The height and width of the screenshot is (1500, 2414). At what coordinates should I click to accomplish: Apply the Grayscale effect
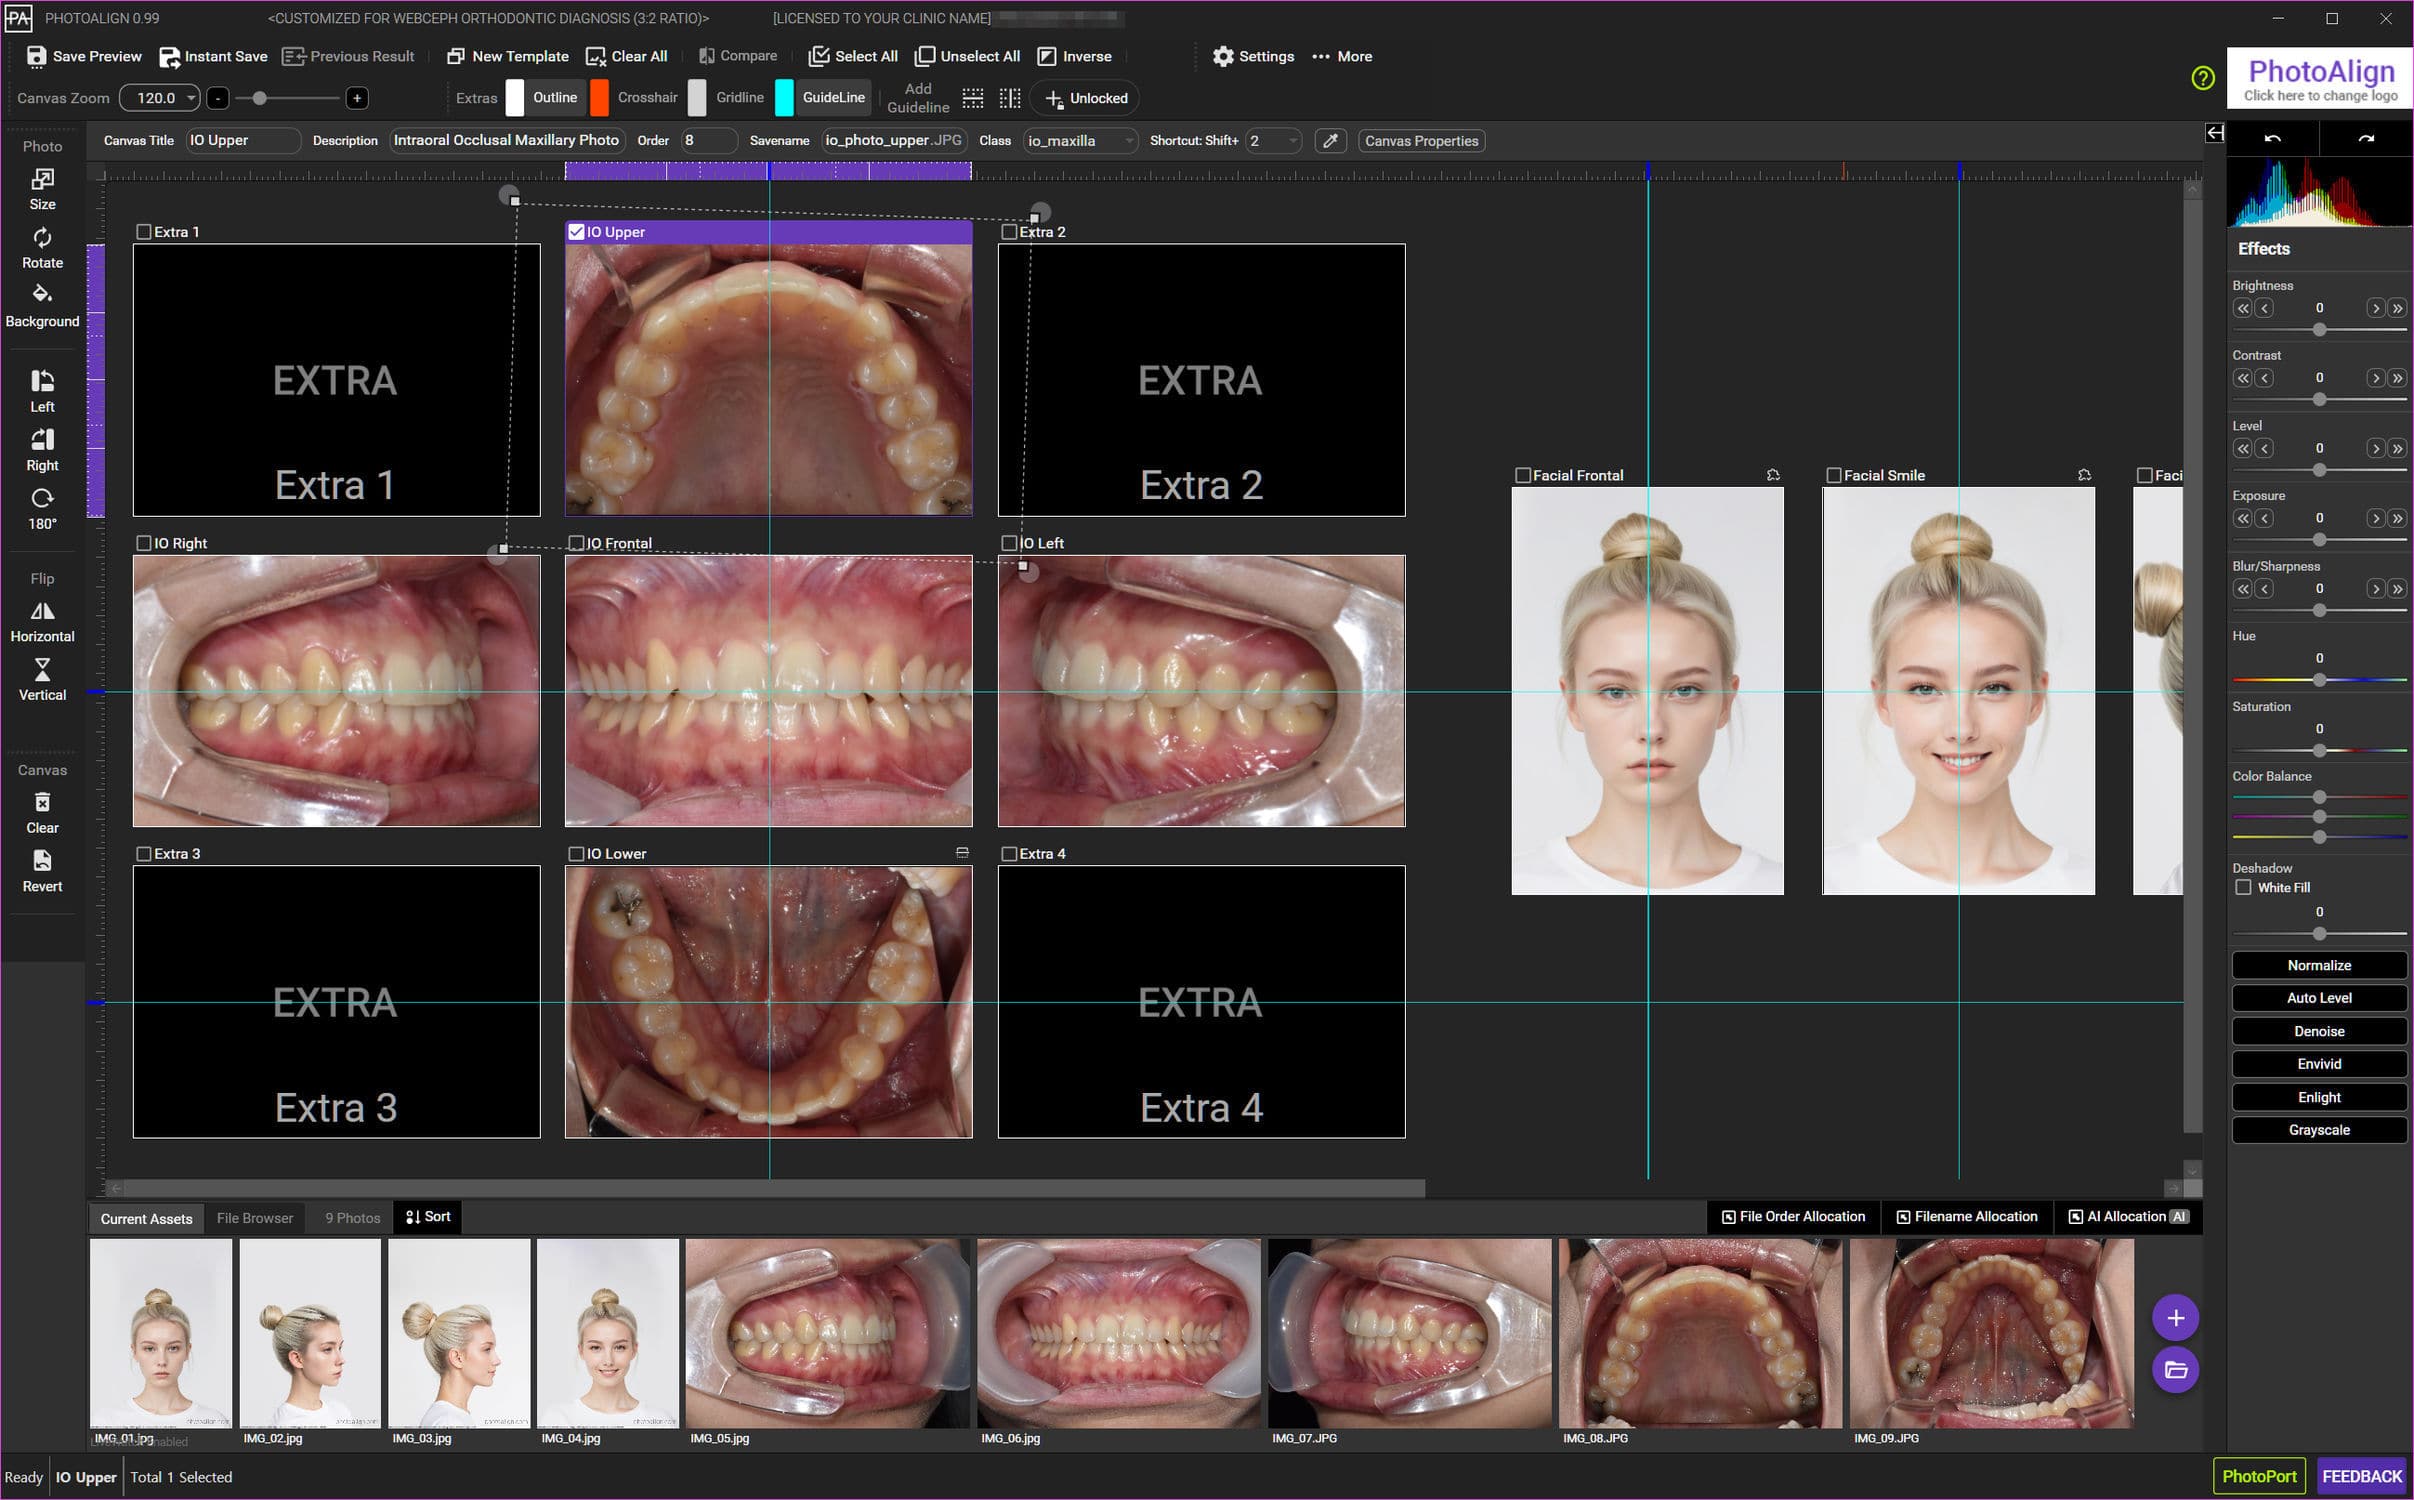coord(2318,1129)
